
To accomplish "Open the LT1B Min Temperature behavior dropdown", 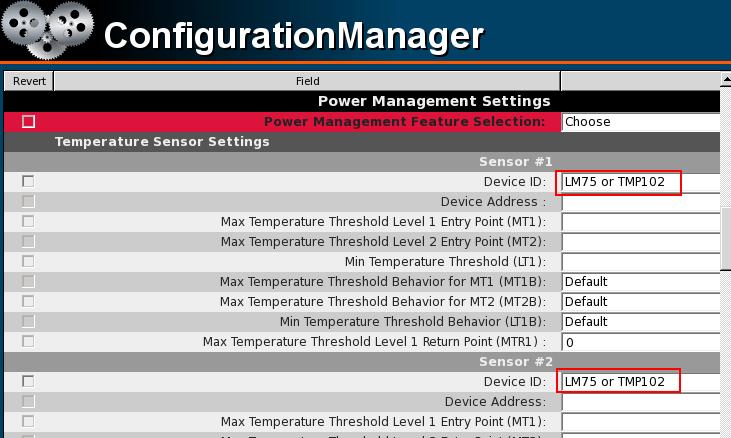I will tap(640, 322).
